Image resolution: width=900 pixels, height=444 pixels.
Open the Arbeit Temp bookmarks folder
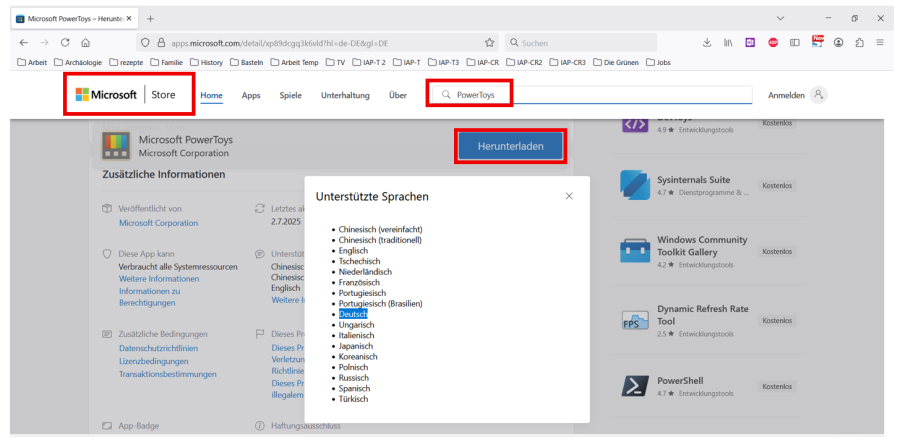click(294, 63)
